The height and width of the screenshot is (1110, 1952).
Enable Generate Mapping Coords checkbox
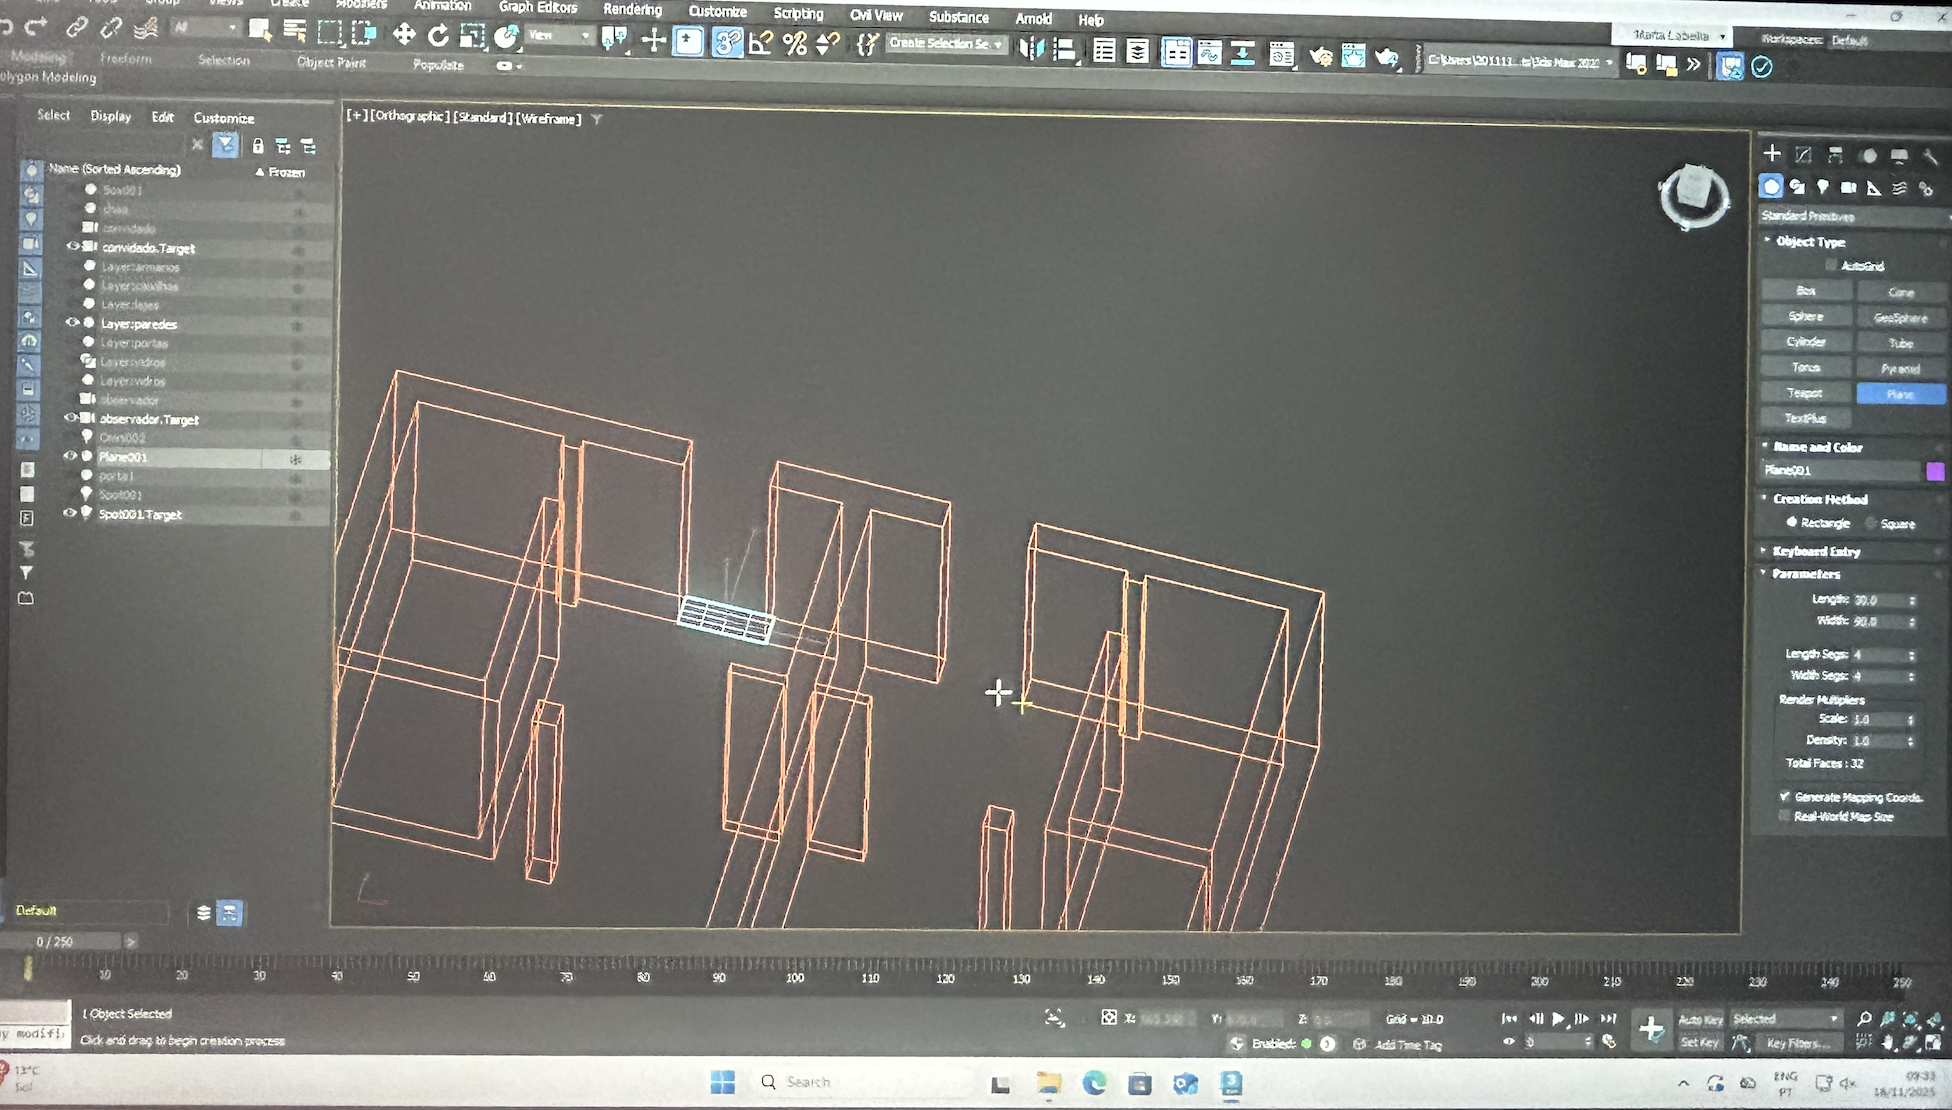(x=1784, y=796)
